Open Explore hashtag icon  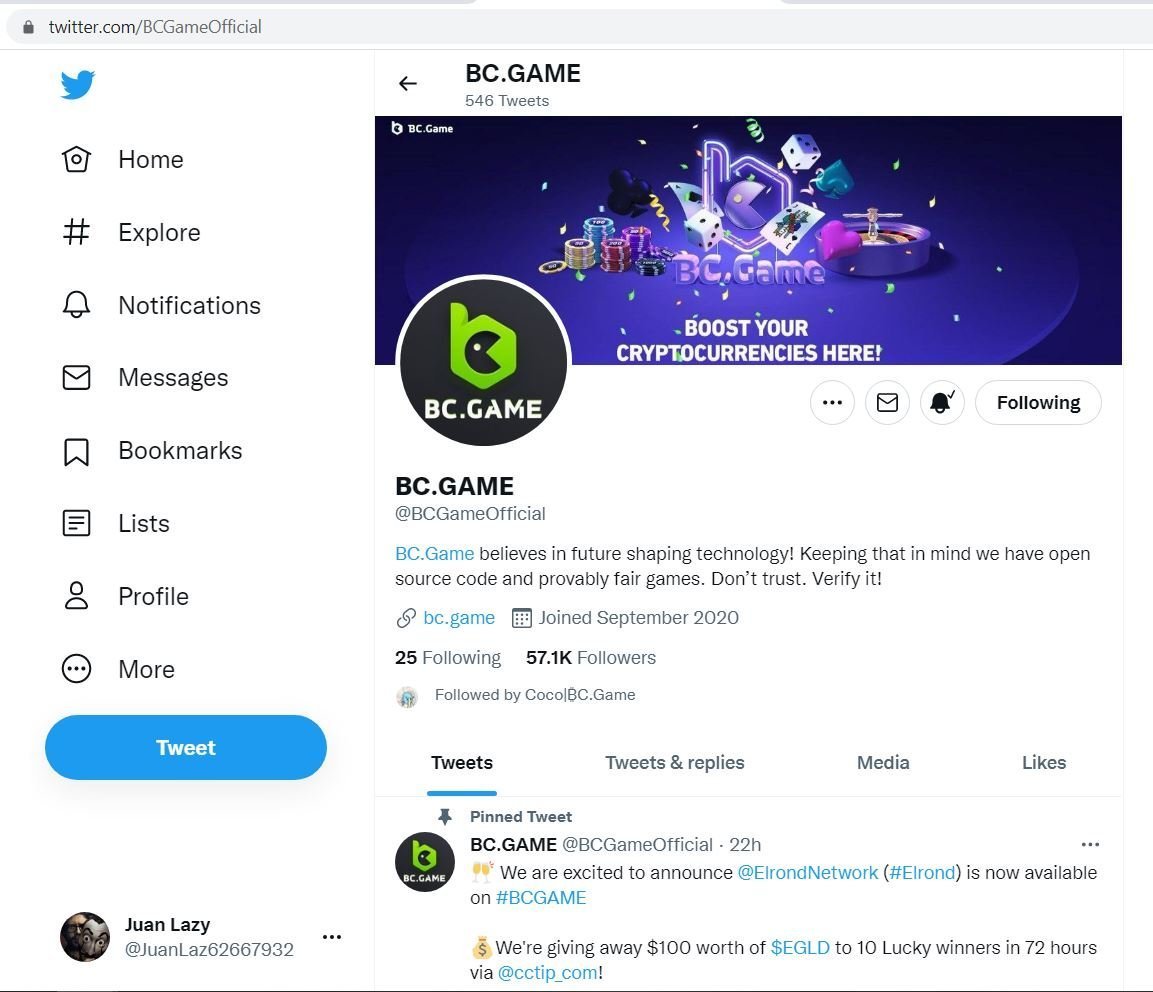click(77, 233)
